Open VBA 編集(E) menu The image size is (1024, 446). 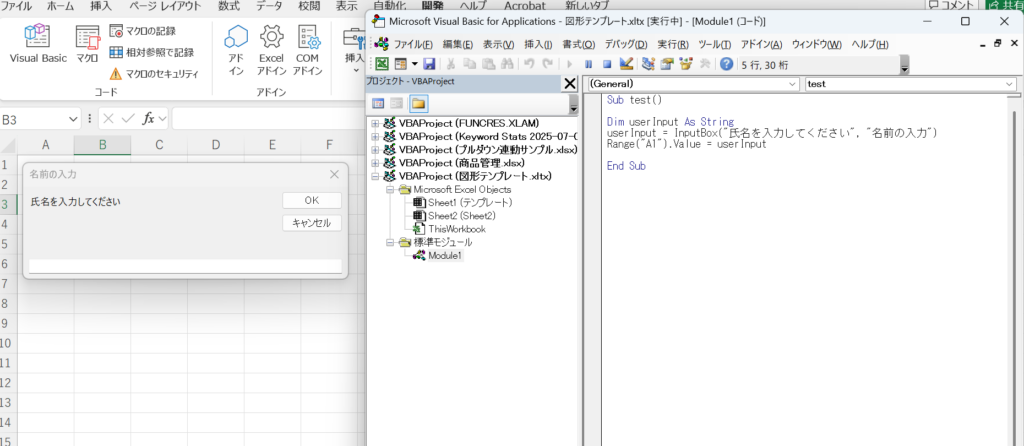pos(458,44)
